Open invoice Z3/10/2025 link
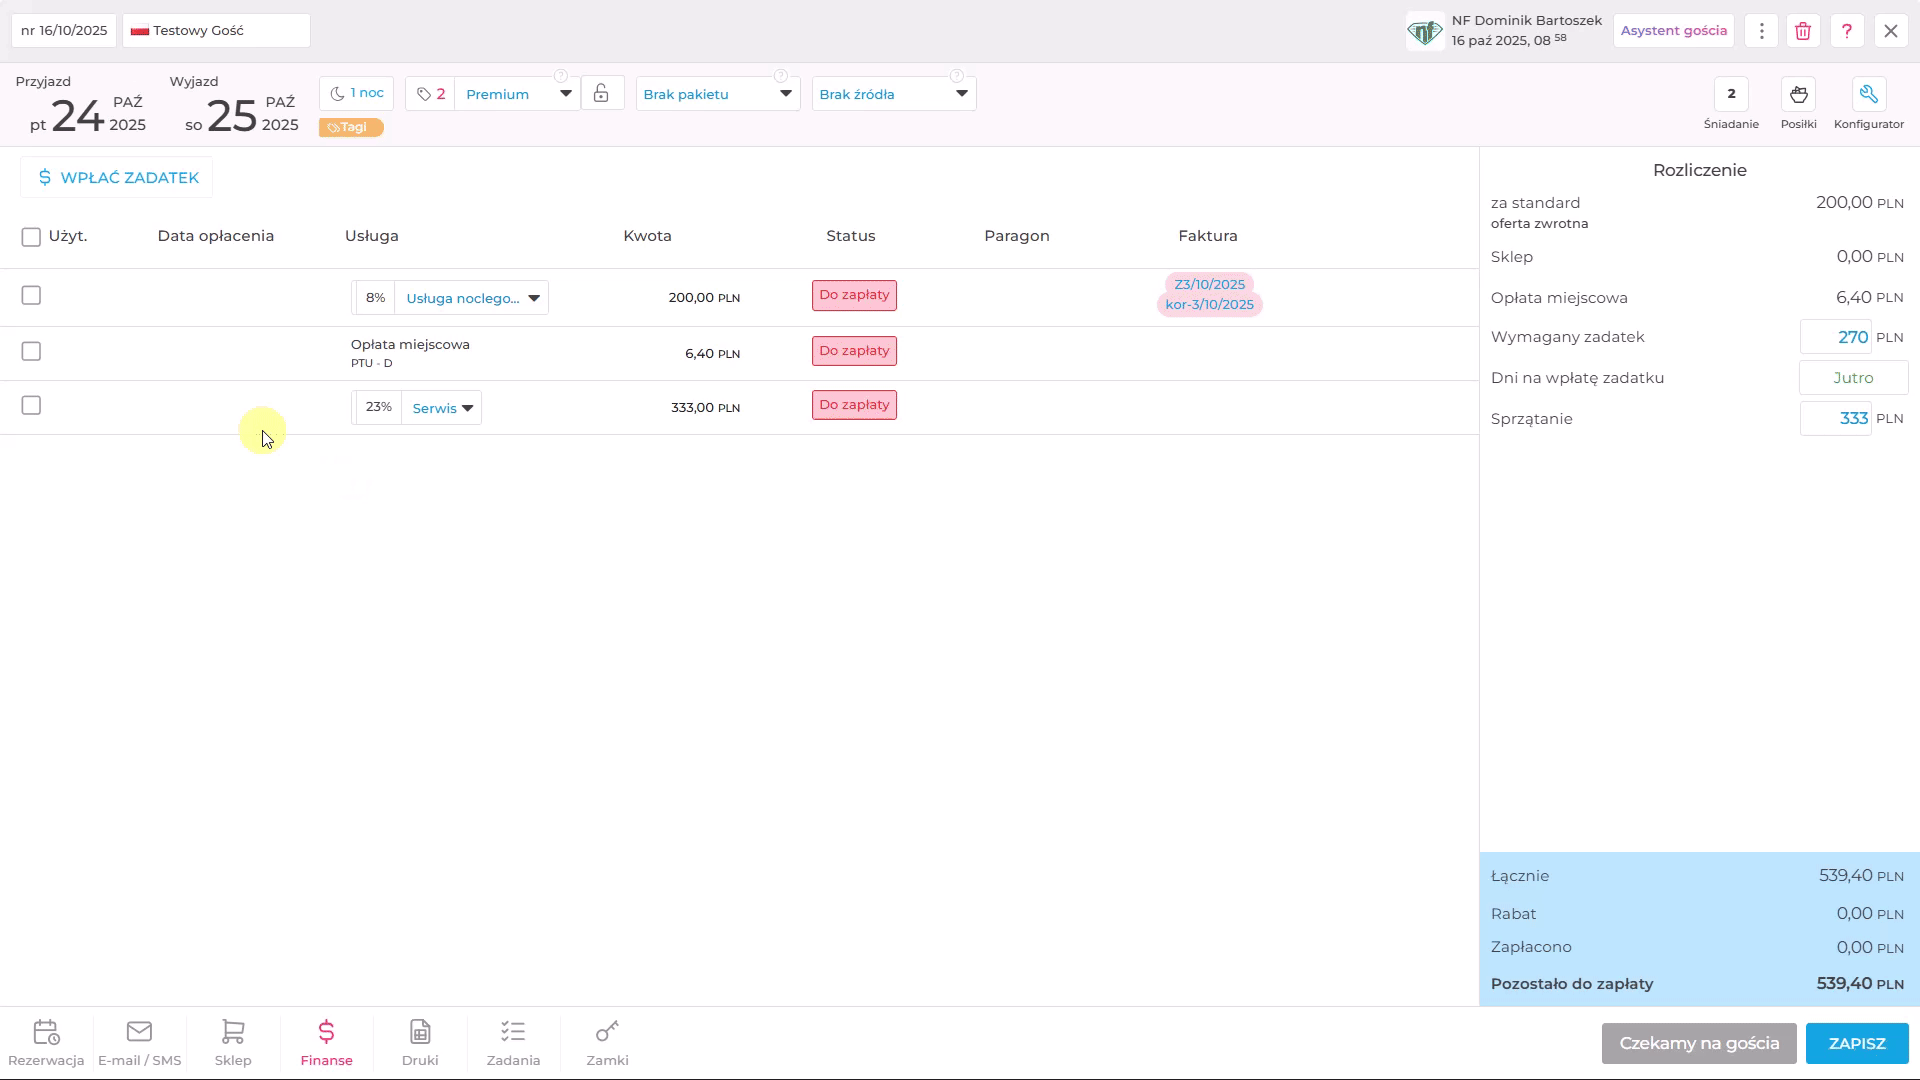This screenshot has width=1920, height=1080. pos(1210,284)
